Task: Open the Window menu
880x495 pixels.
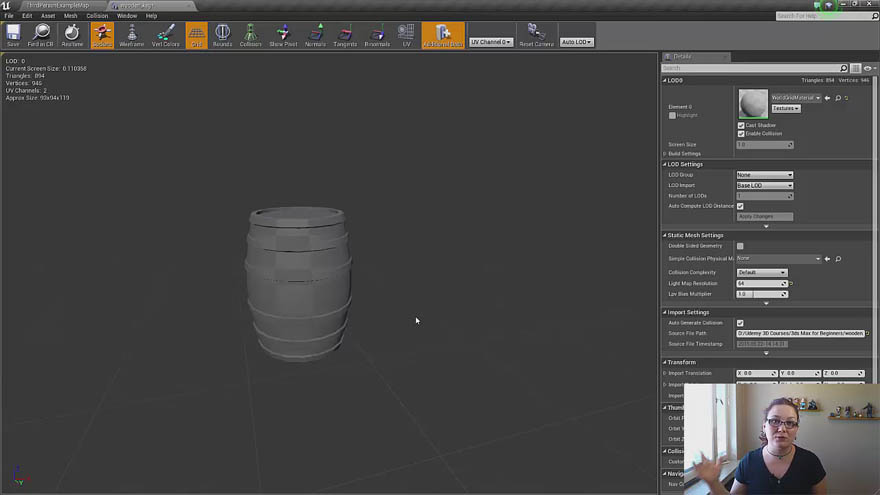Action: click(x=127, y=16)
